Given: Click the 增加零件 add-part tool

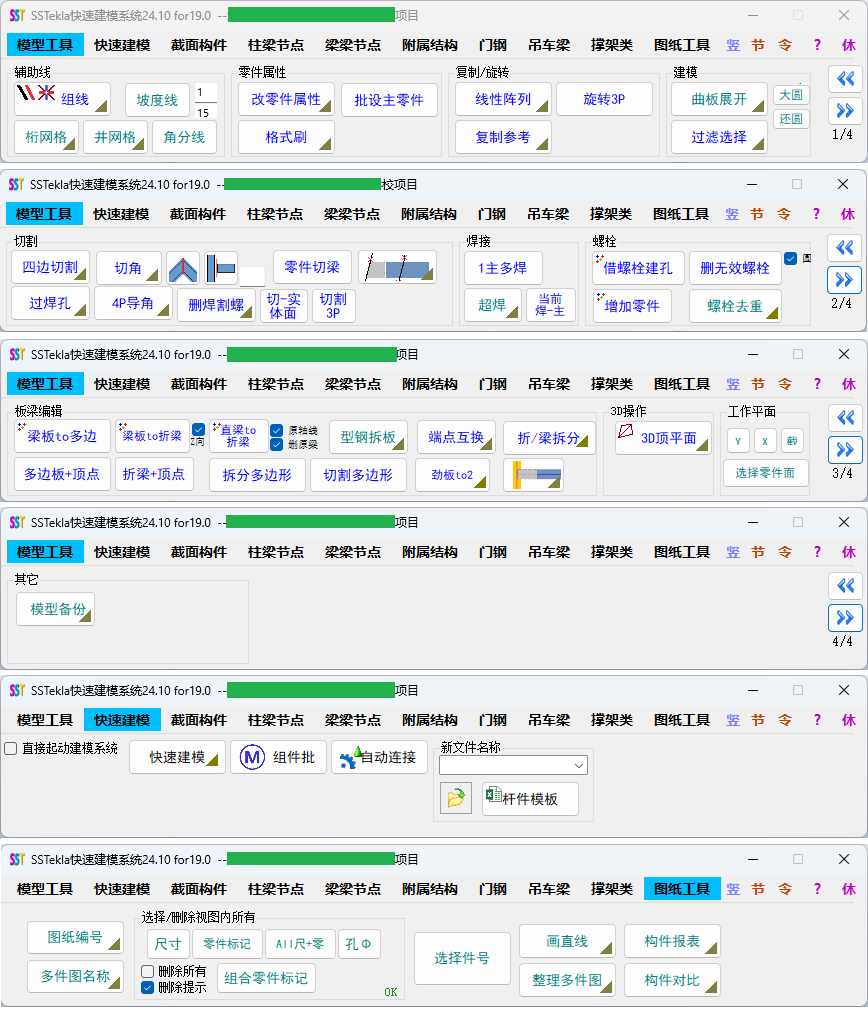Looking at the screenshot, I should pyautogui.click(x=632, y=306).
